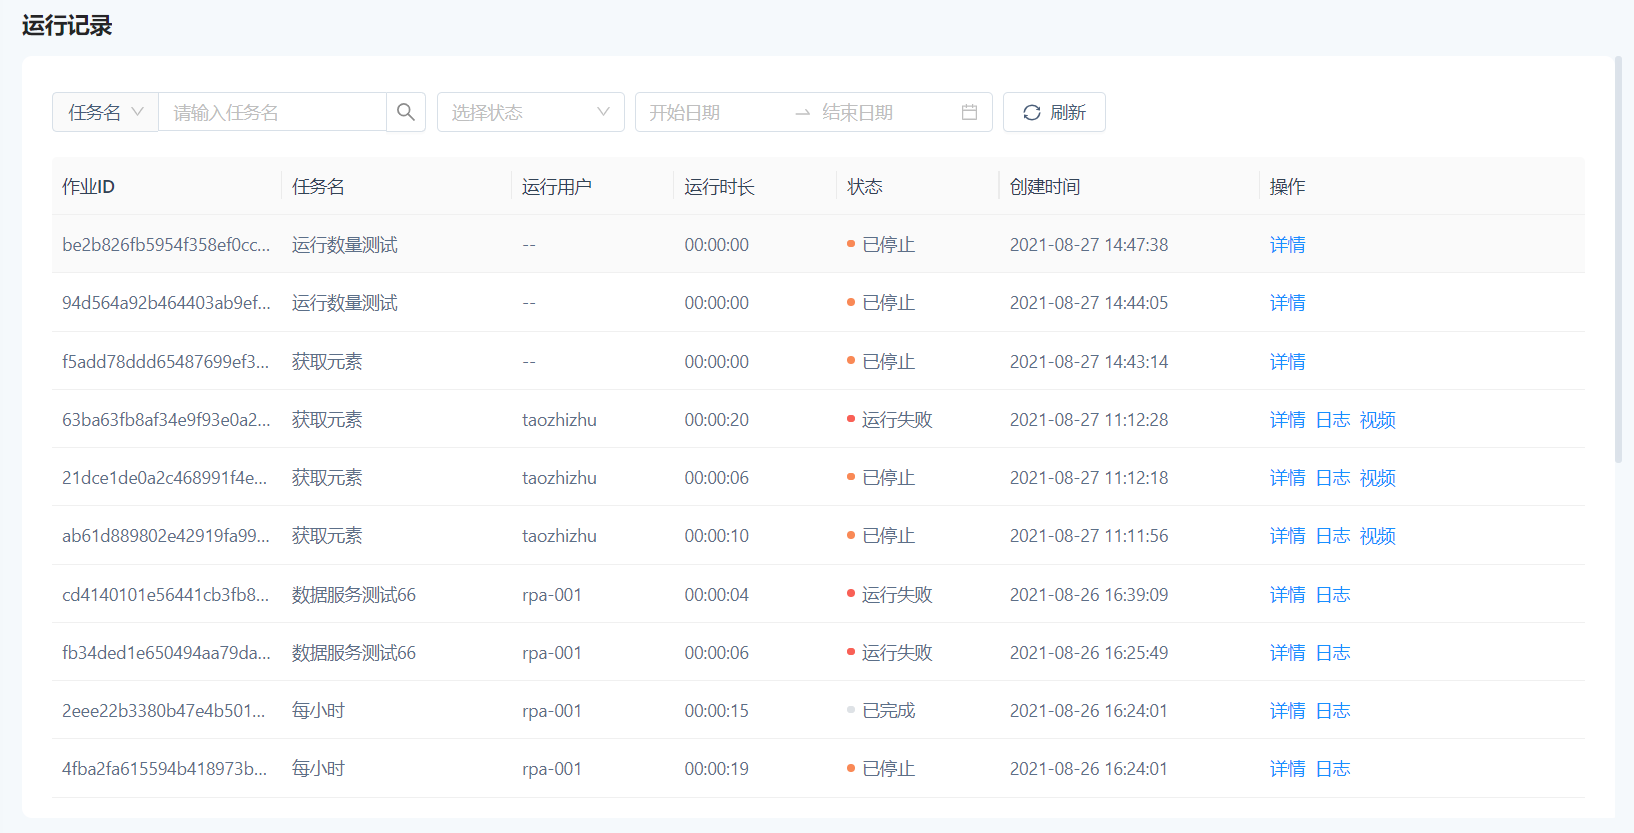This screenshot has height=833, width=1634.
Task: Open the 任务名 search type dropdown
Action: tap(105, 112)
